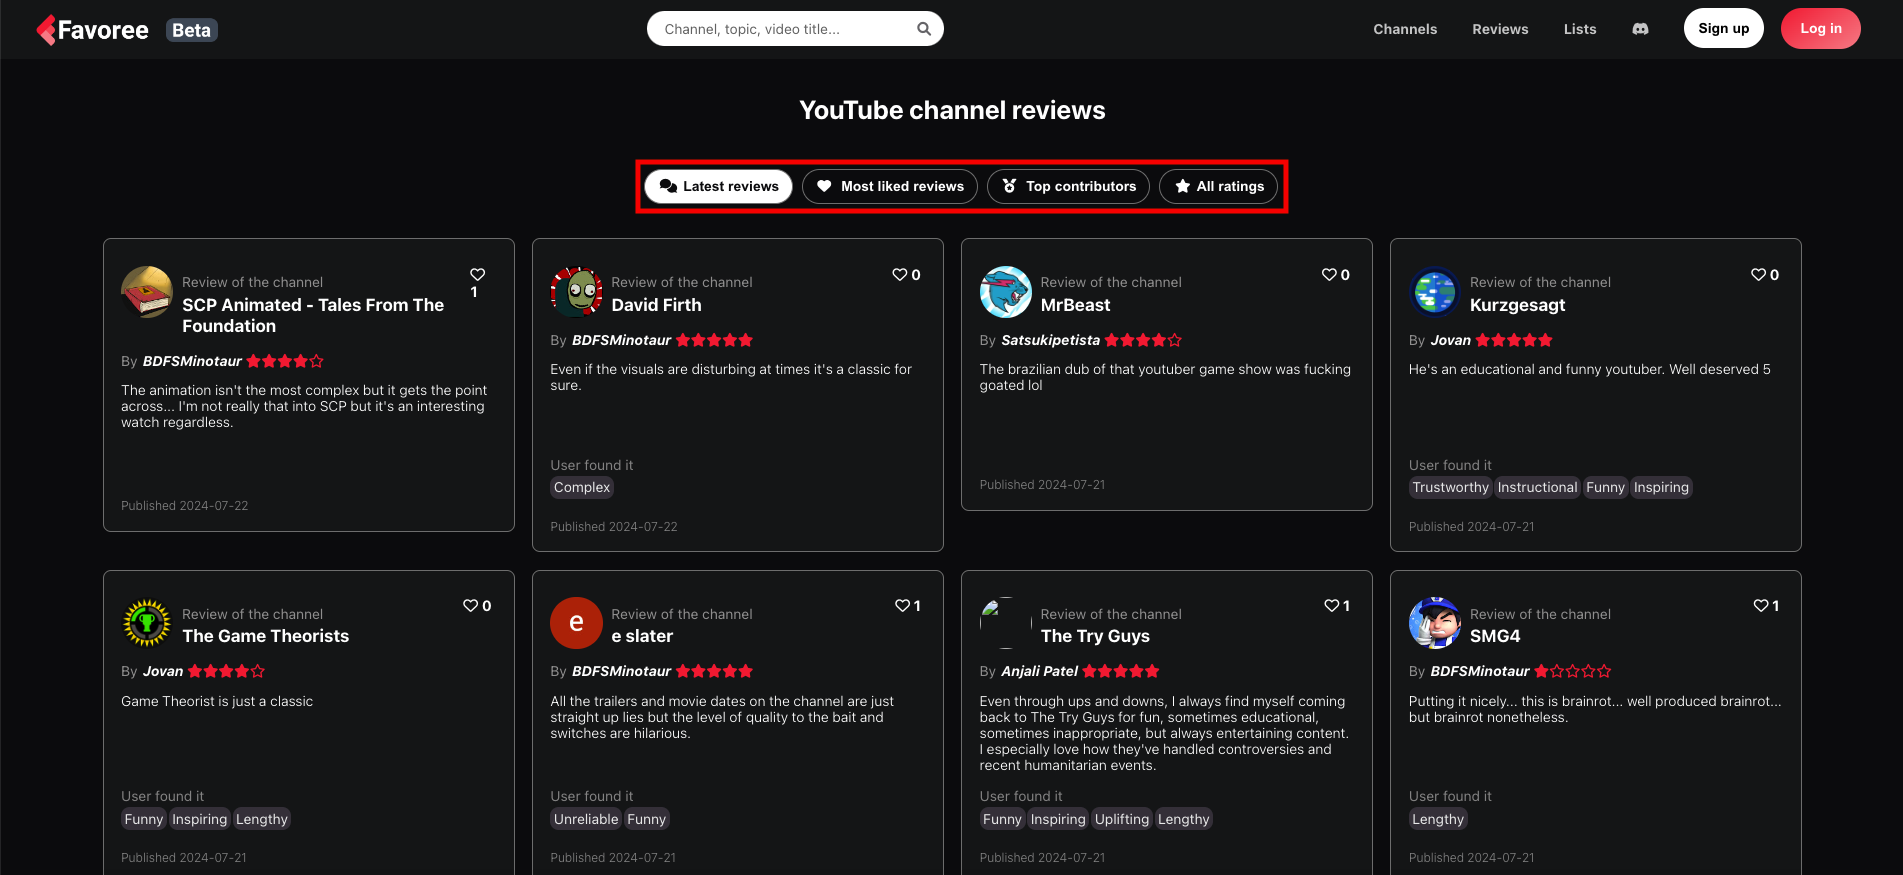The height and width of the screenshot is (875, 1903).
Task: Open BDFSMinotaur profile on SCP review
Action: (x=192, y=361)
